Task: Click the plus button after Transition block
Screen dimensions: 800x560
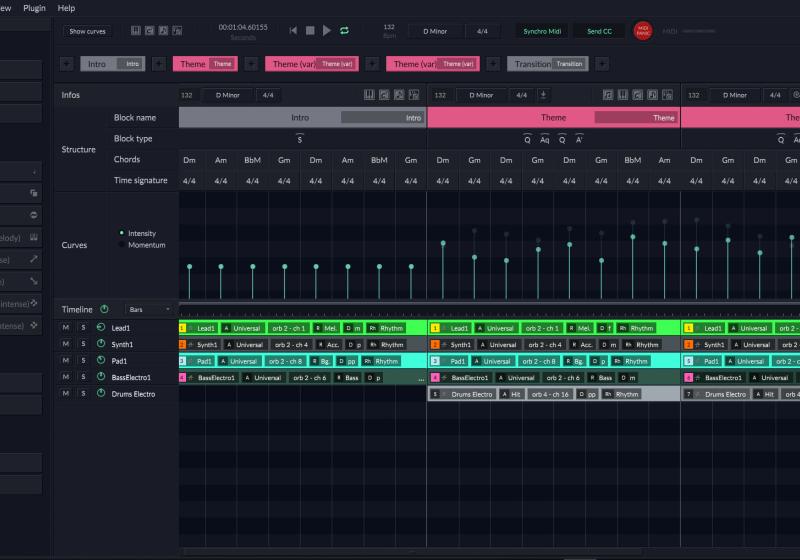Action: (602, 64)
